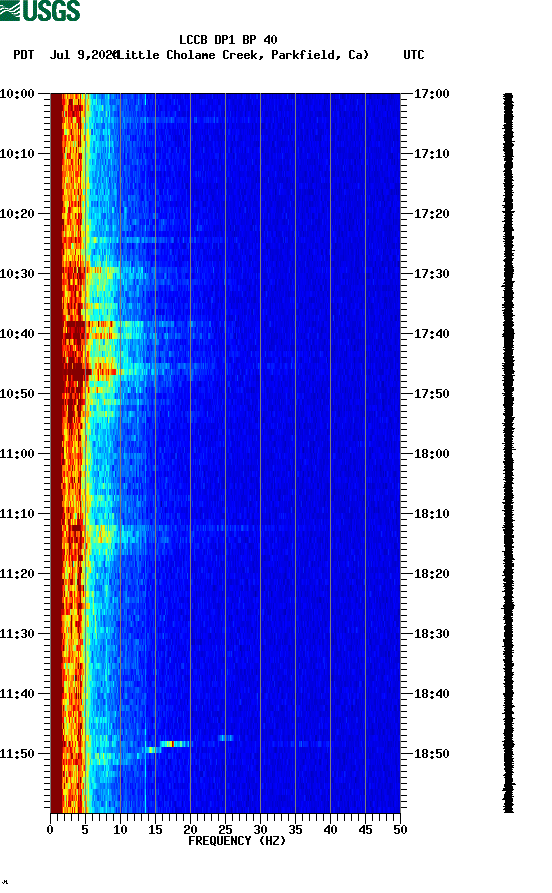Click the 18:40 UTC time label
Screen dimensions: 552x893
click(431, 694)
